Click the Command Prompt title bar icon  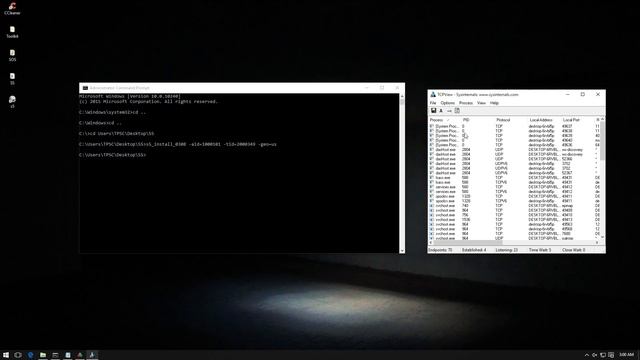pos(85,88)
